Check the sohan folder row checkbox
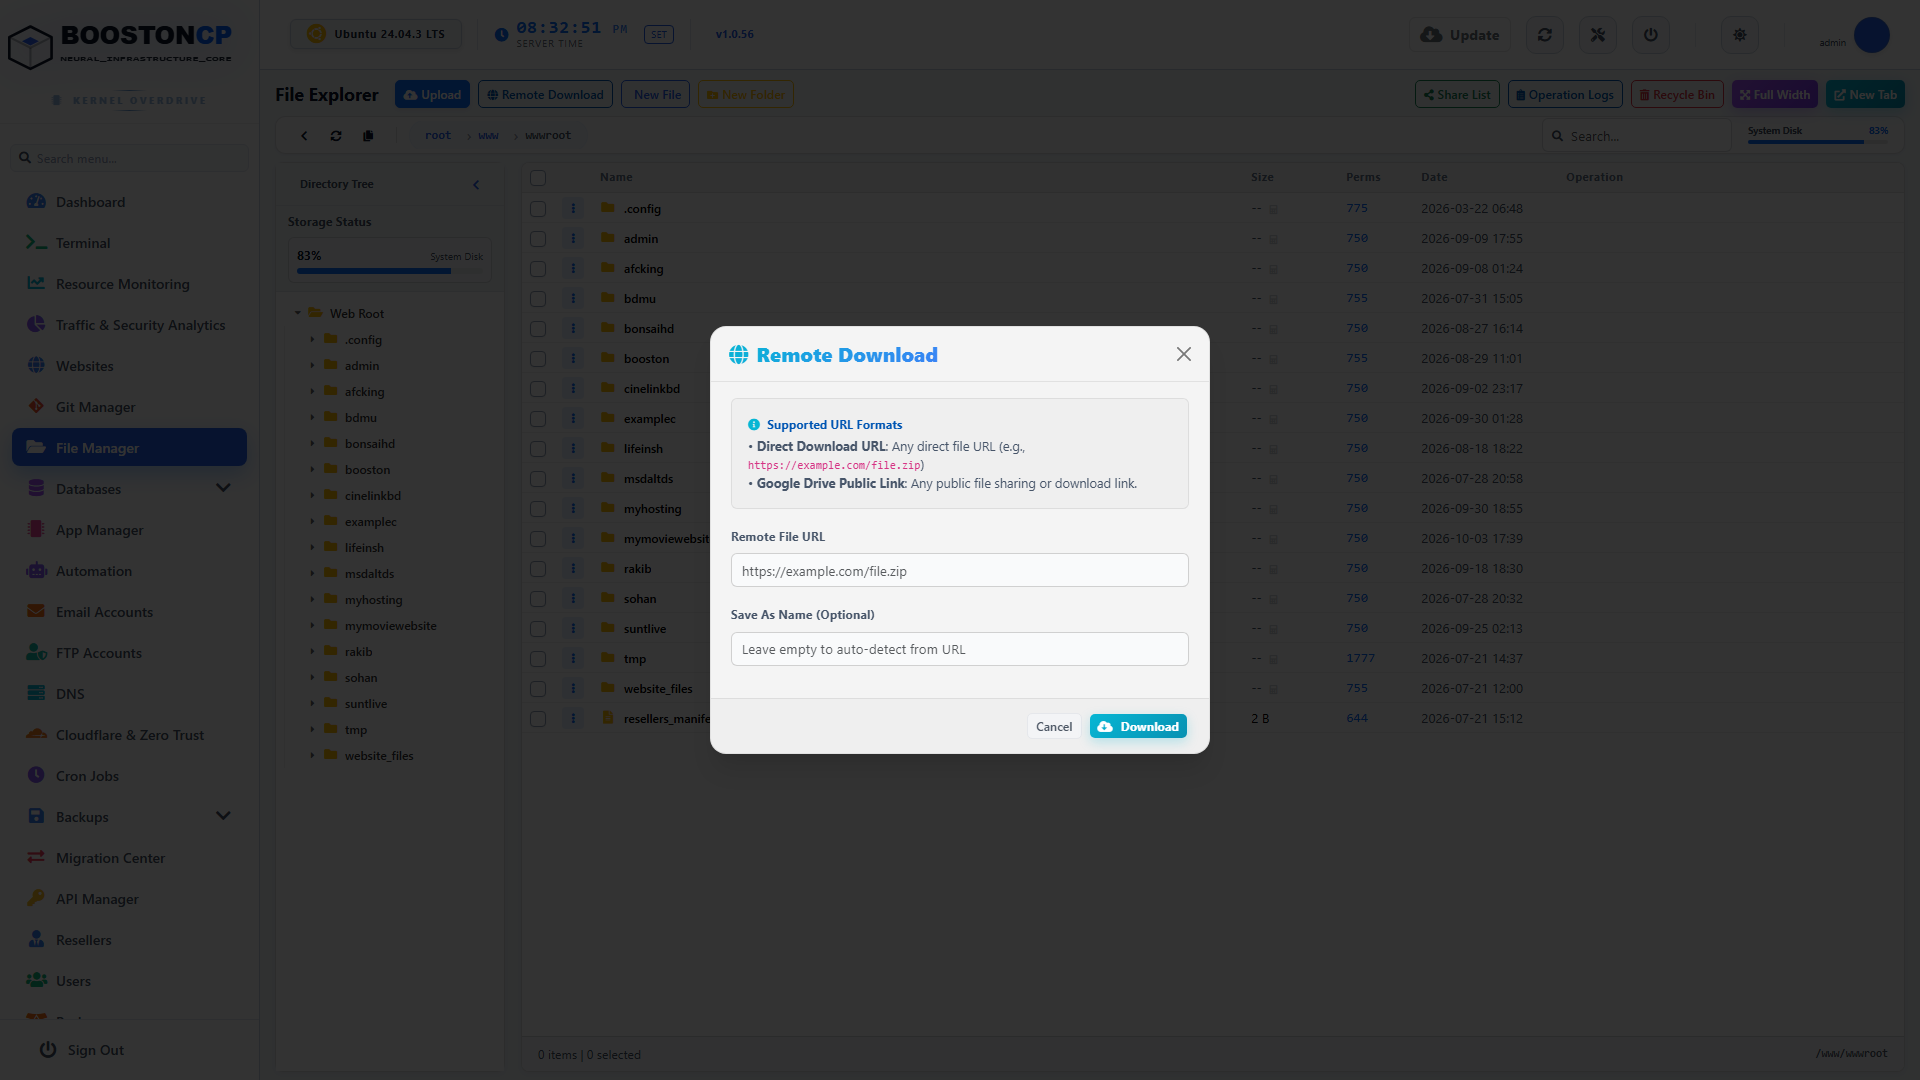This screenshot has width=1920, height=1080. tap(538, 598)
